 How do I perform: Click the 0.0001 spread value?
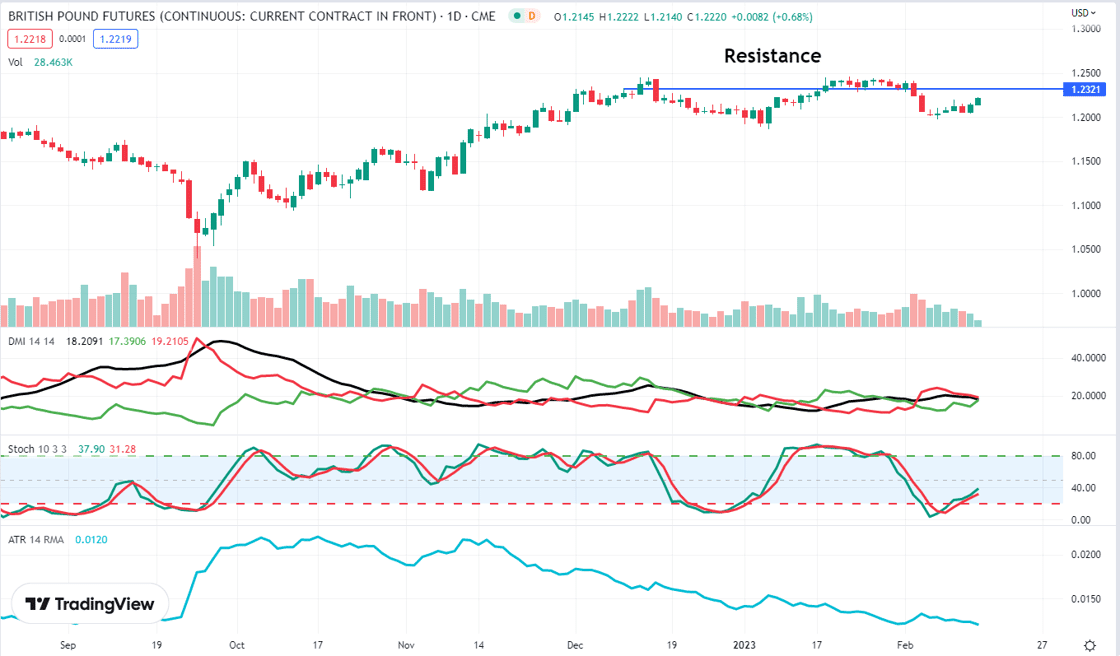[x=72, y=39]
